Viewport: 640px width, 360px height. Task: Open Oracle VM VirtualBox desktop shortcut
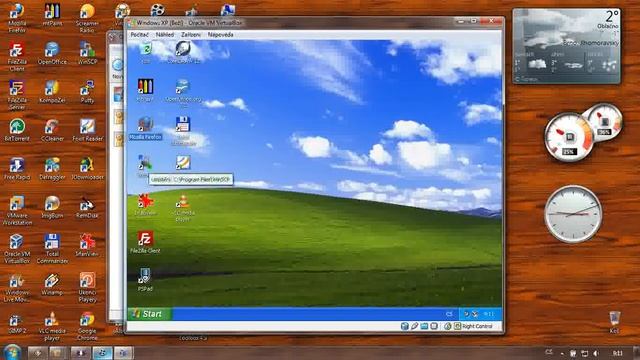17,248
